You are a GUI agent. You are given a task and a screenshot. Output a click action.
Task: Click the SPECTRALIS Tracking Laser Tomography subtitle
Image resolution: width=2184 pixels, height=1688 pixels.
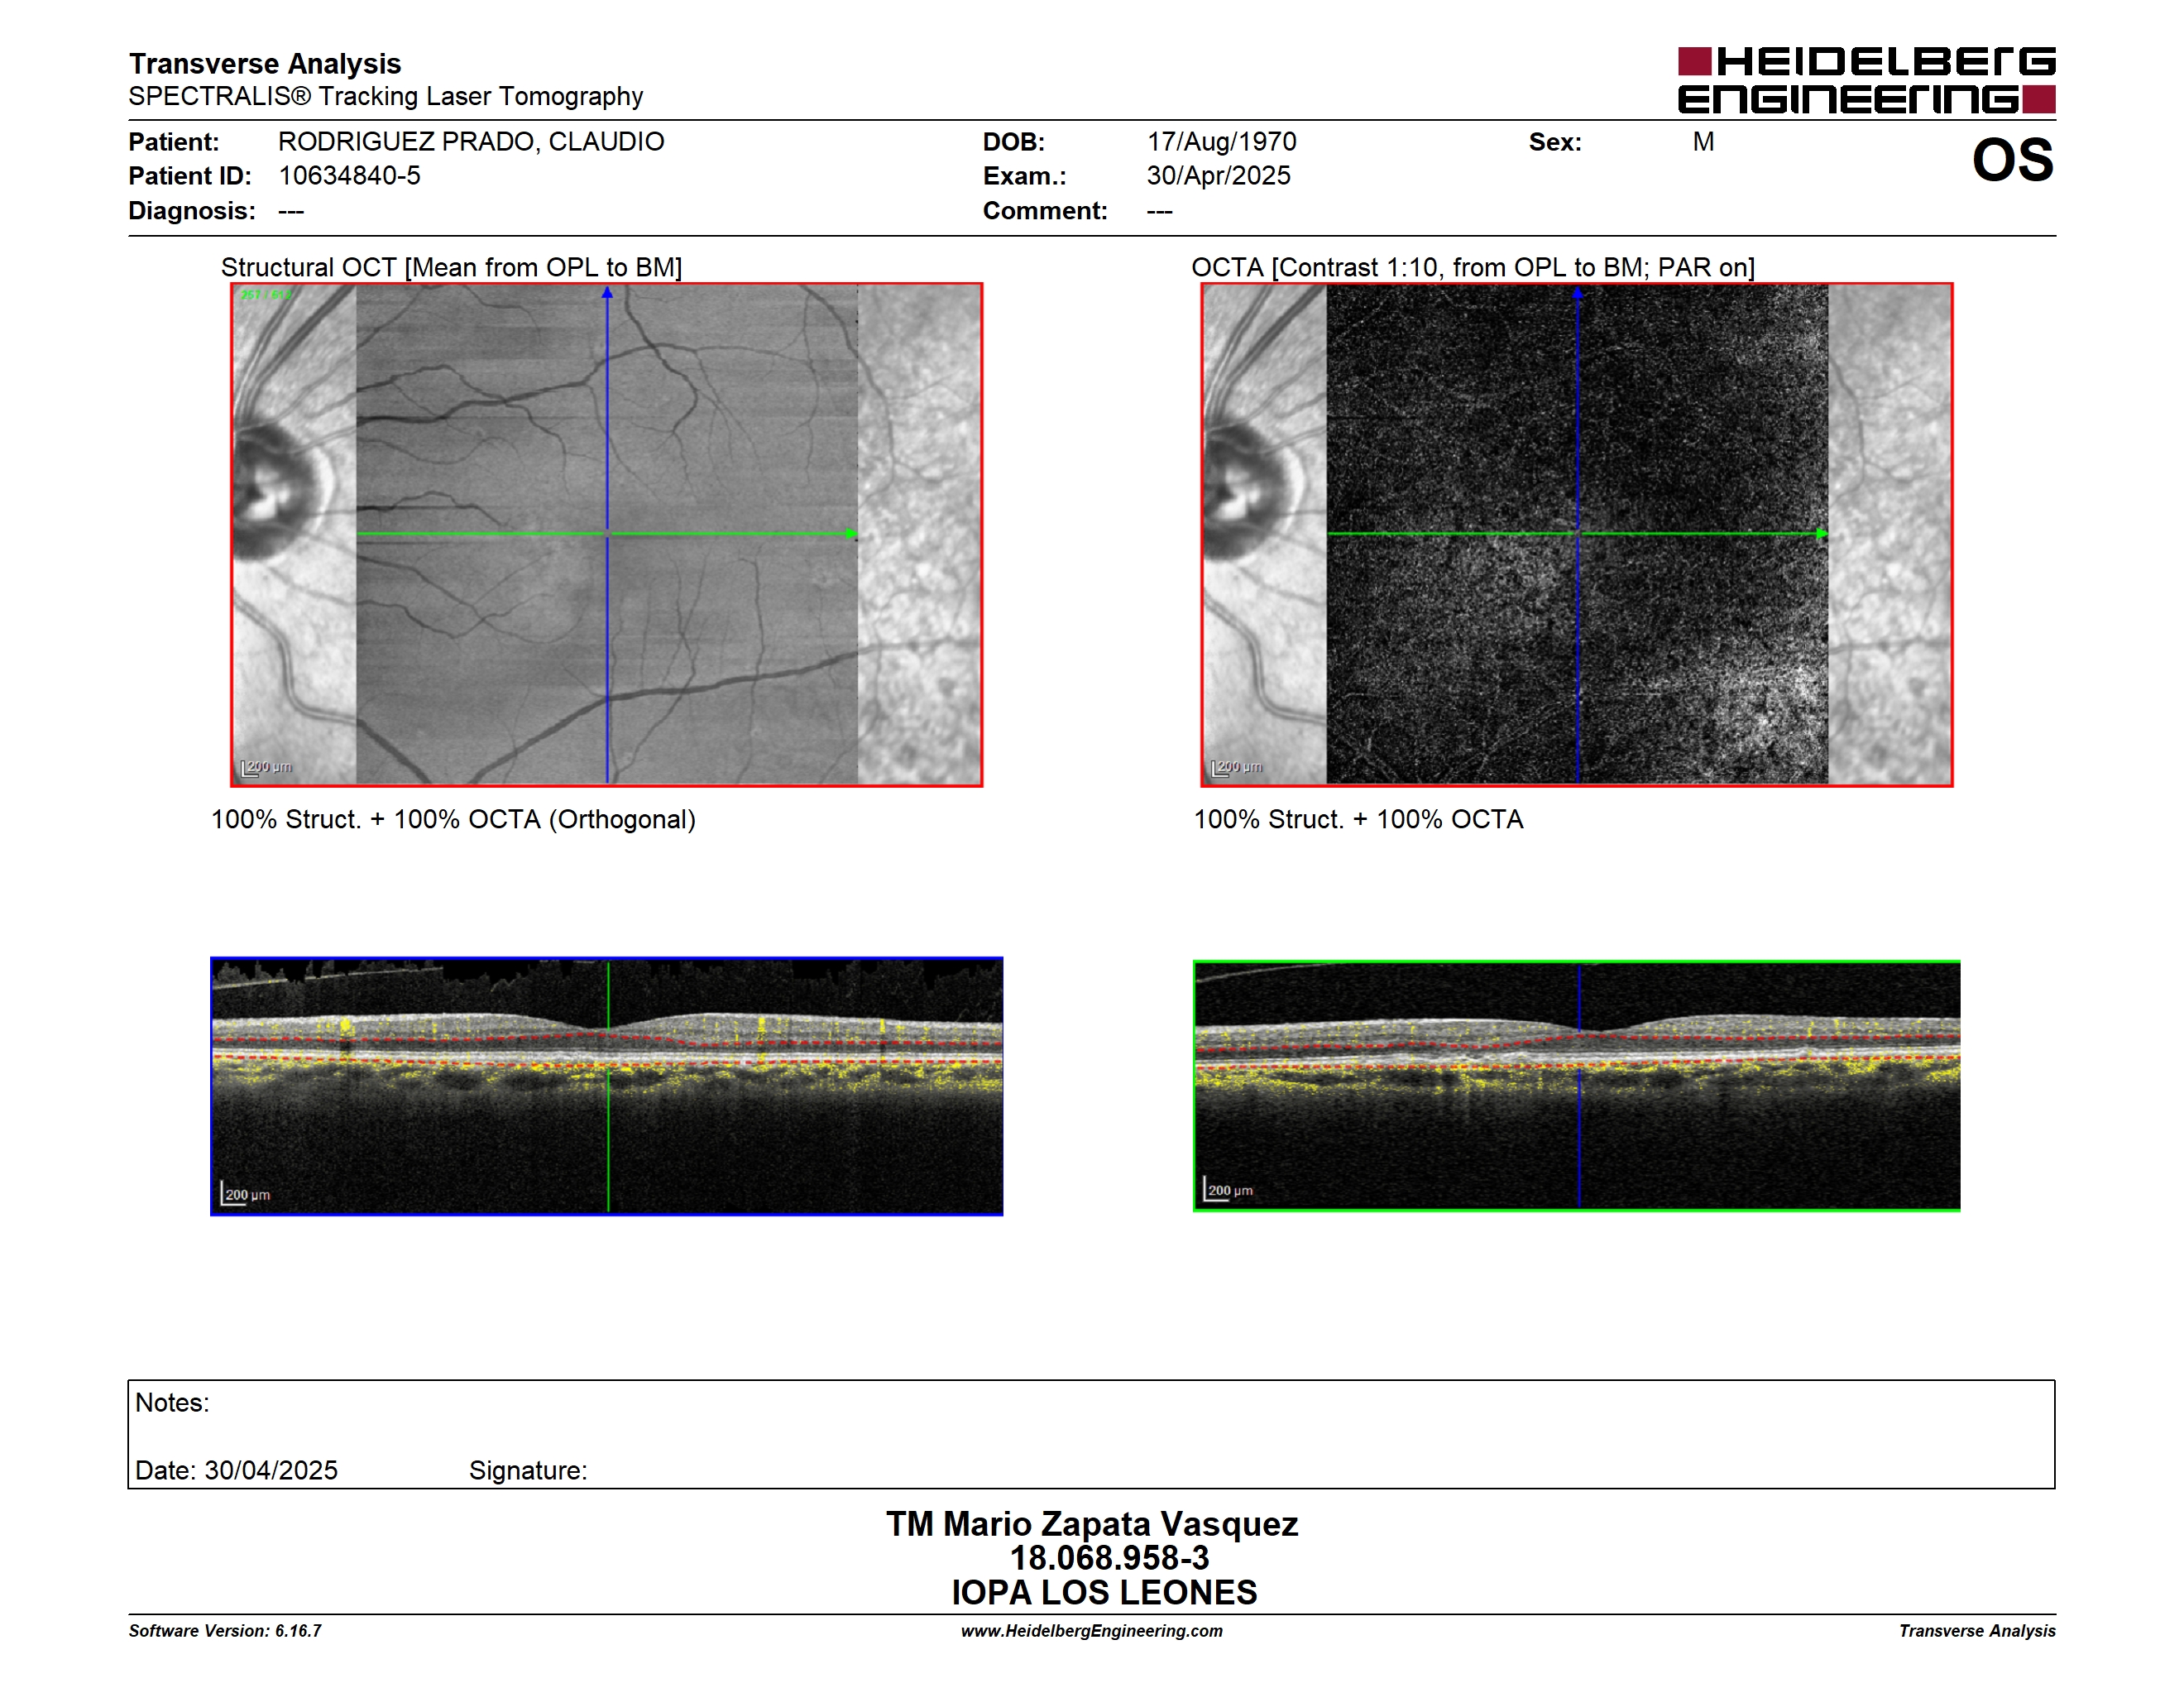pyautogui.click(x=385, y=97)
